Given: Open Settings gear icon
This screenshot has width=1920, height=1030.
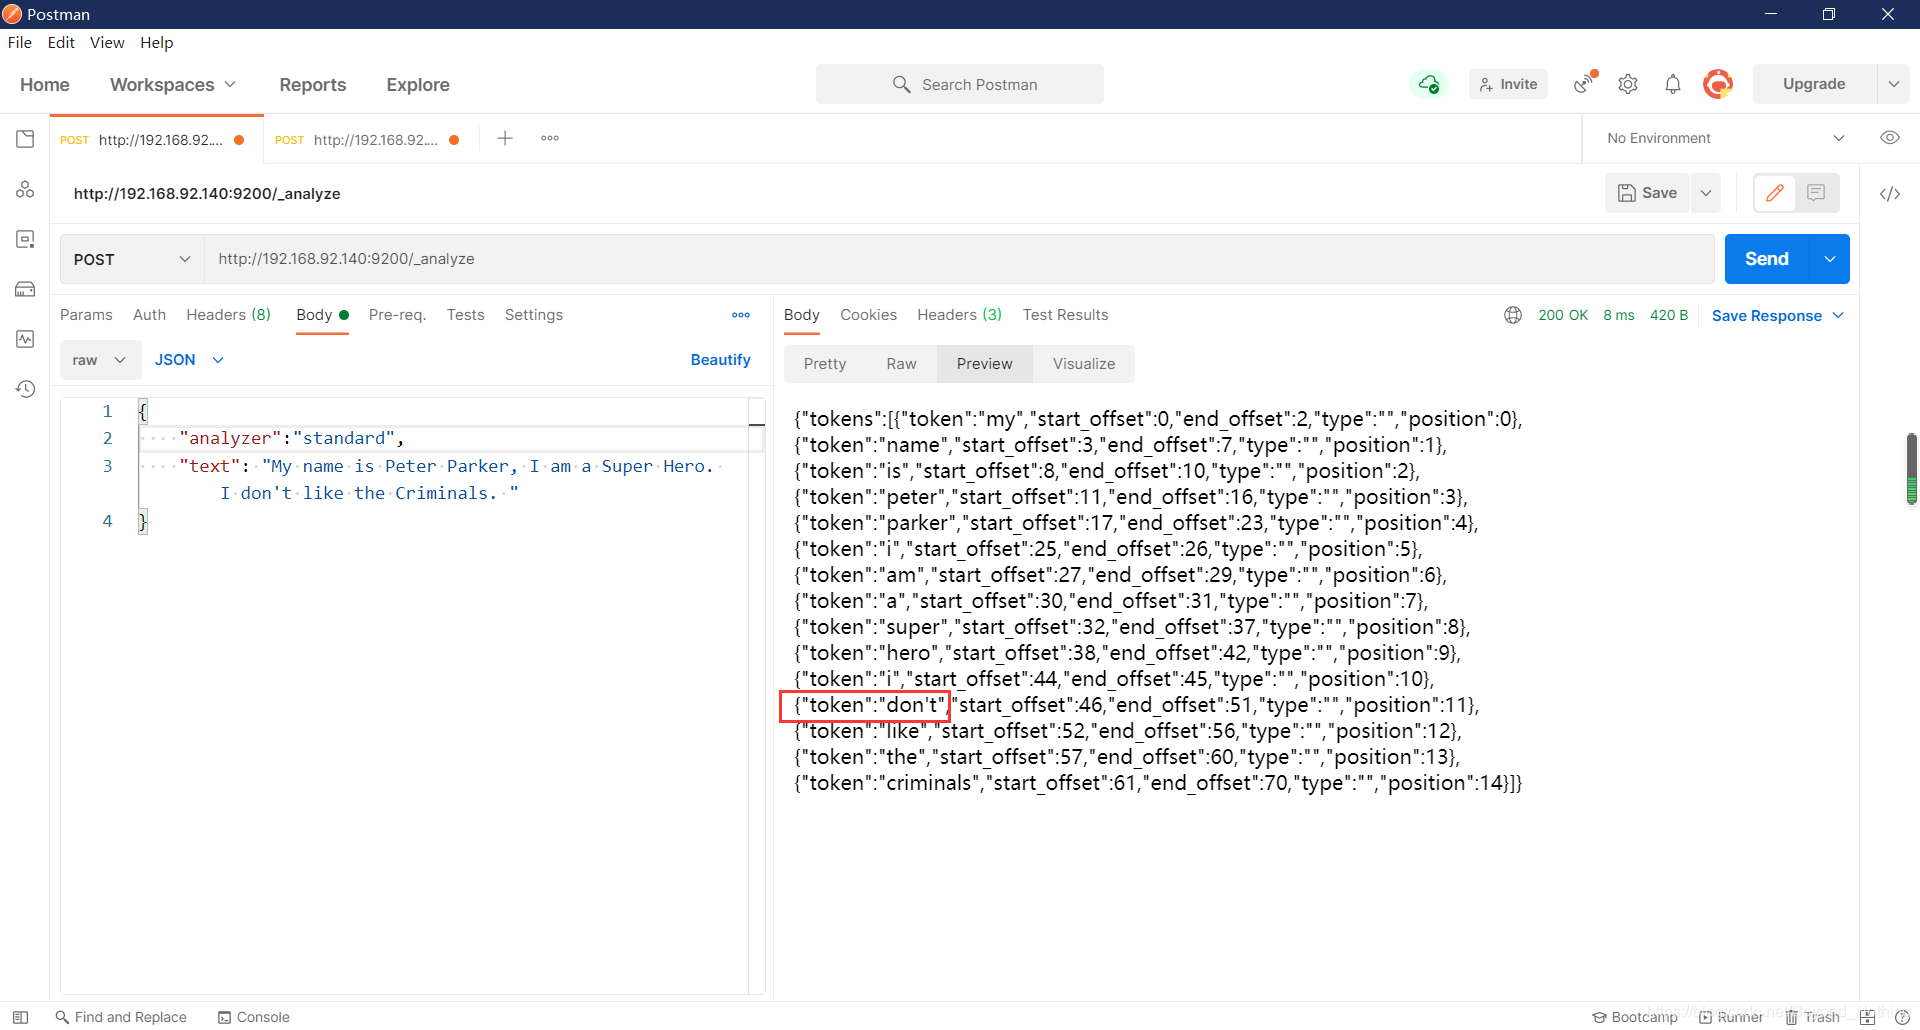Looking at the screenshot, I should pos(1628,84).
